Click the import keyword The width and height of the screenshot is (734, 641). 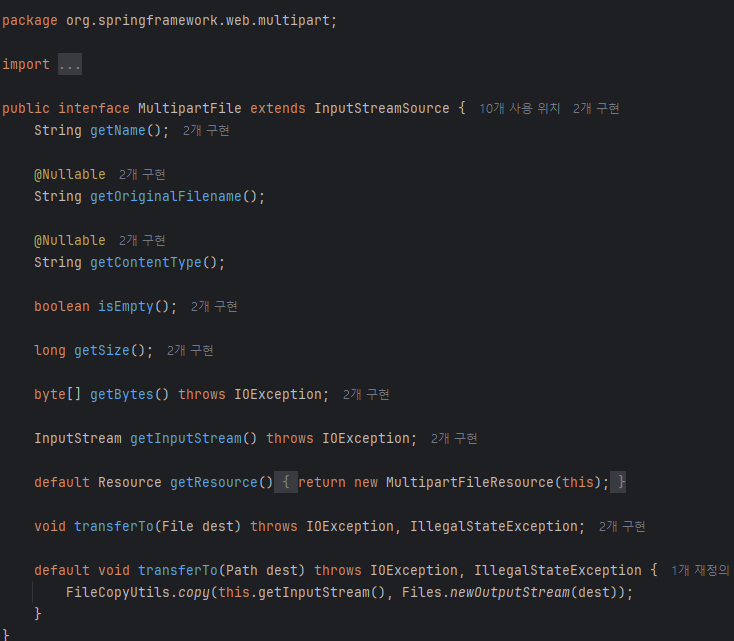click(26, 64)
